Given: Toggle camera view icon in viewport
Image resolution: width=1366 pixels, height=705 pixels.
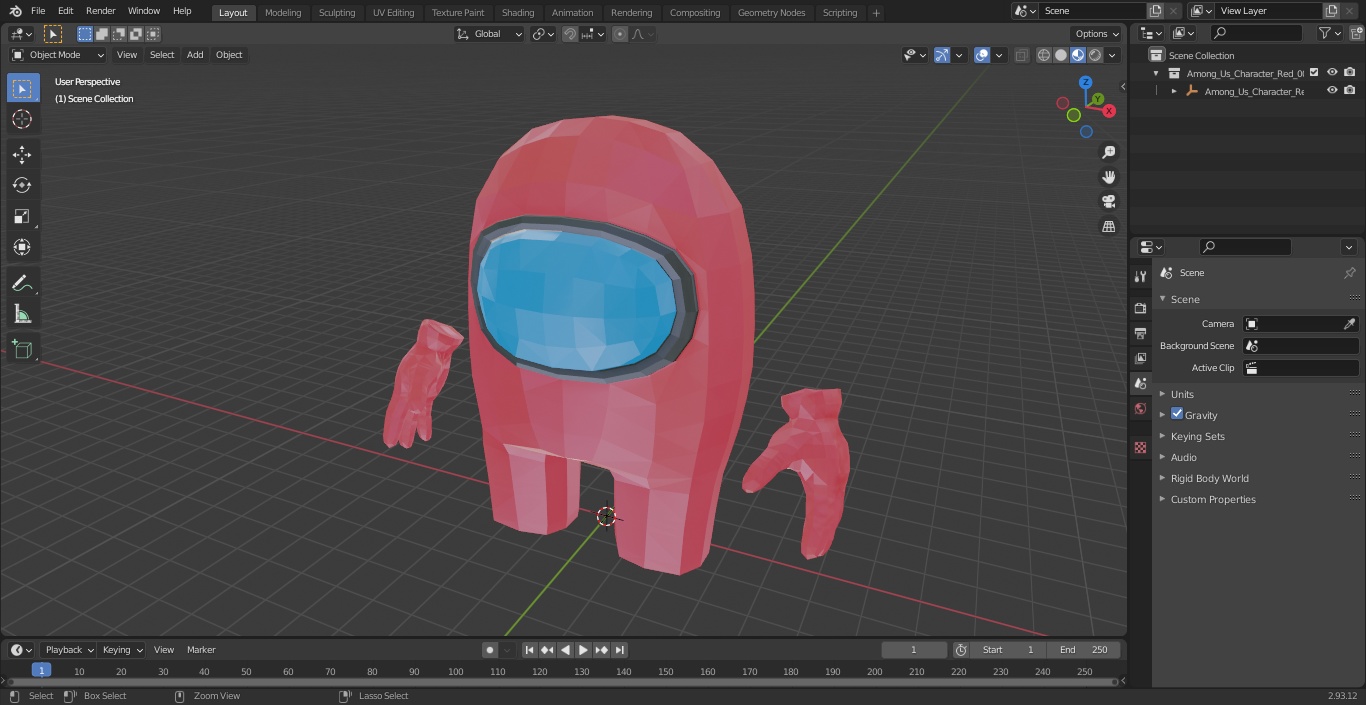Looking at the screenshot, I should (1108, 202).
